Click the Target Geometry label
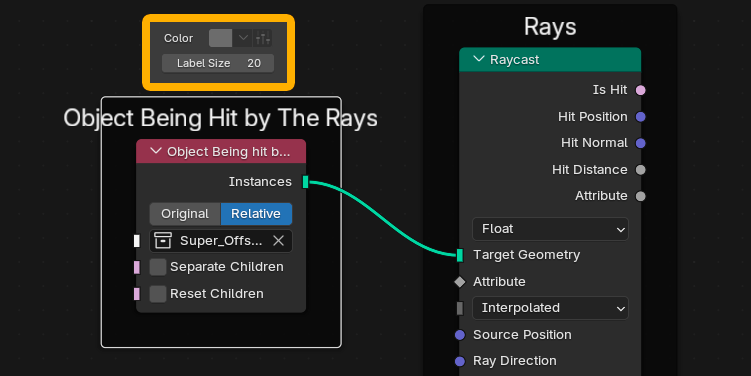 click(x=526, y=255)
